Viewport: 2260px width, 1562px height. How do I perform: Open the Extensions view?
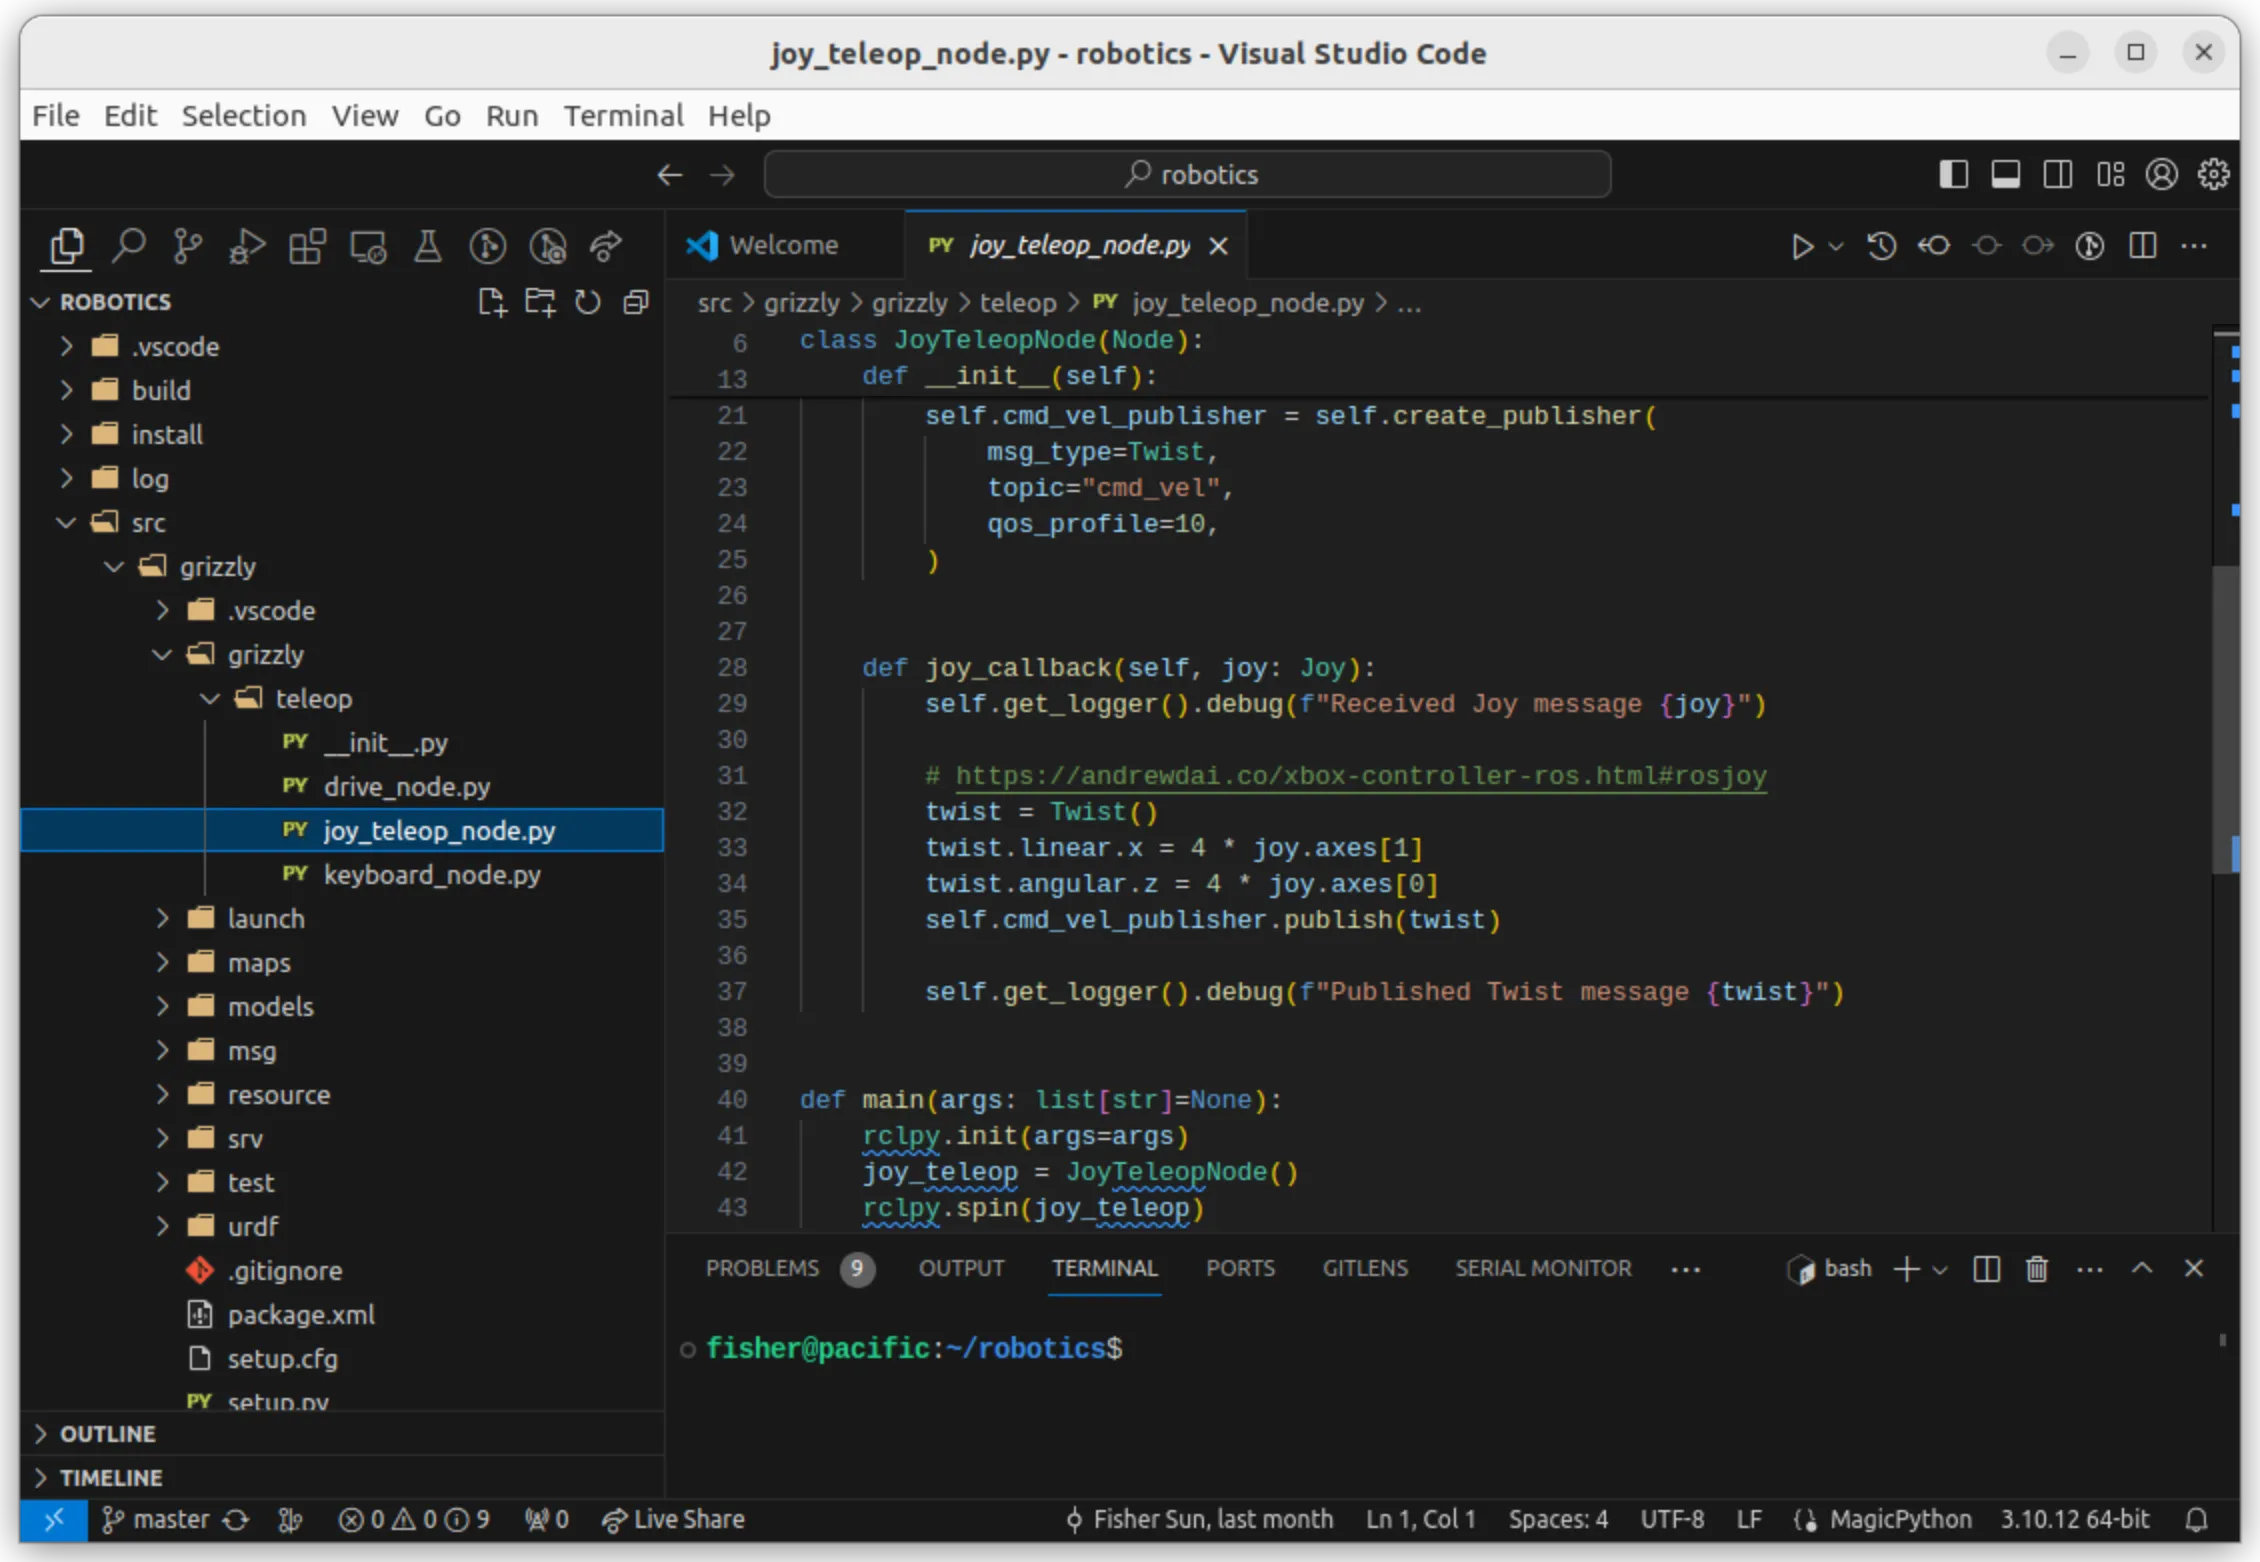(x=306, y=246)
